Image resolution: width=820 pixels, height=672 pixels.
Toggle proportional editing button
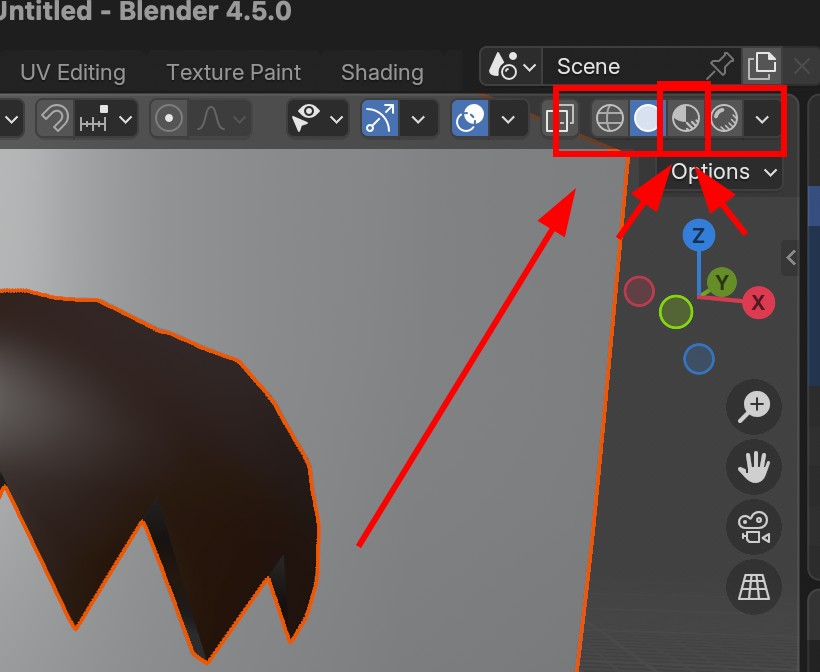[169, 119]
